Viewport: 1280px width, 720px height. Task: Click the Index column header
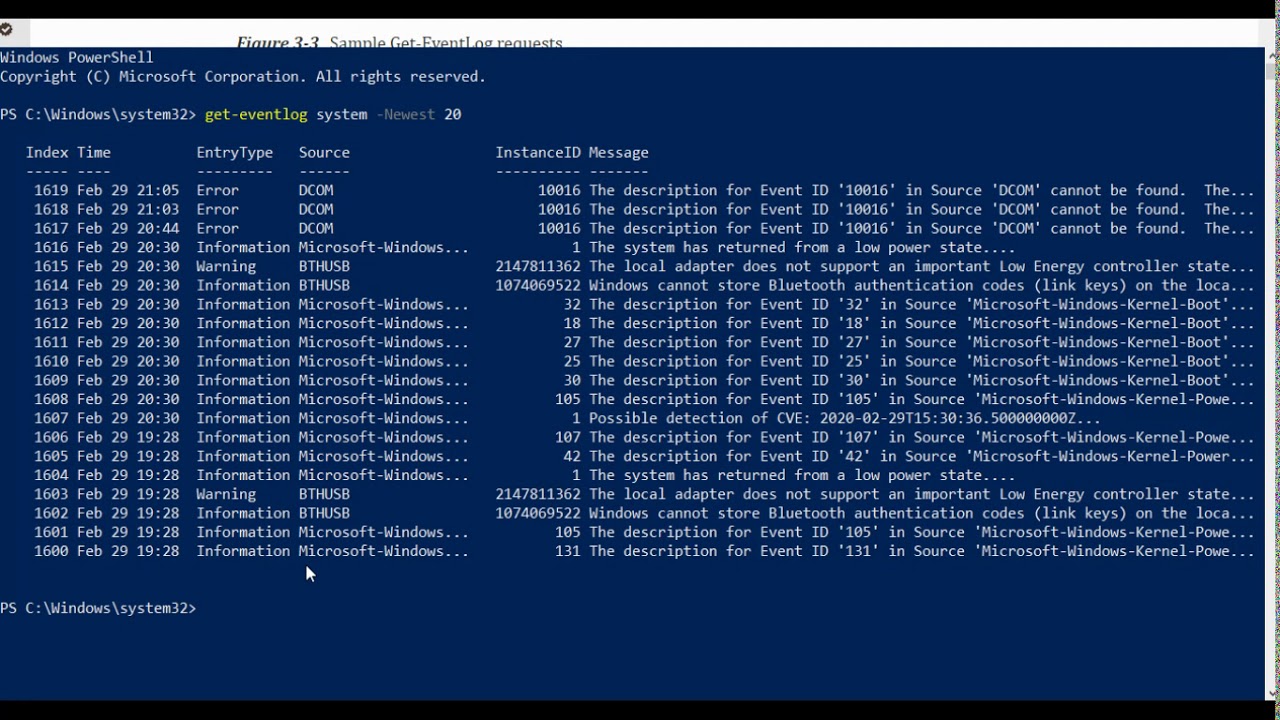click(47, 152)
